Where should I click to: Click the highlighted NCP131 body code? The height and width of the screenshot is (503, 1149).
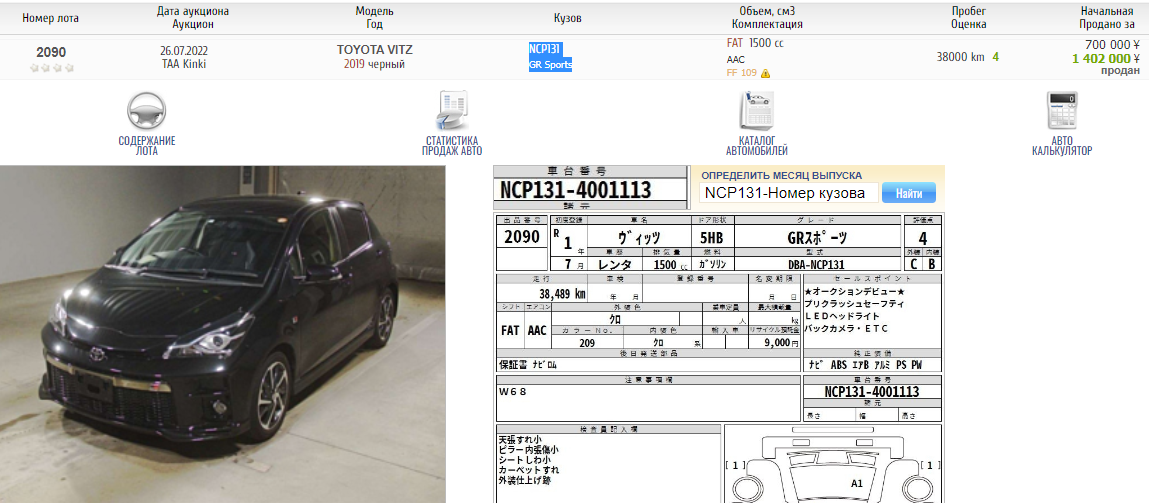click(544, 49)
